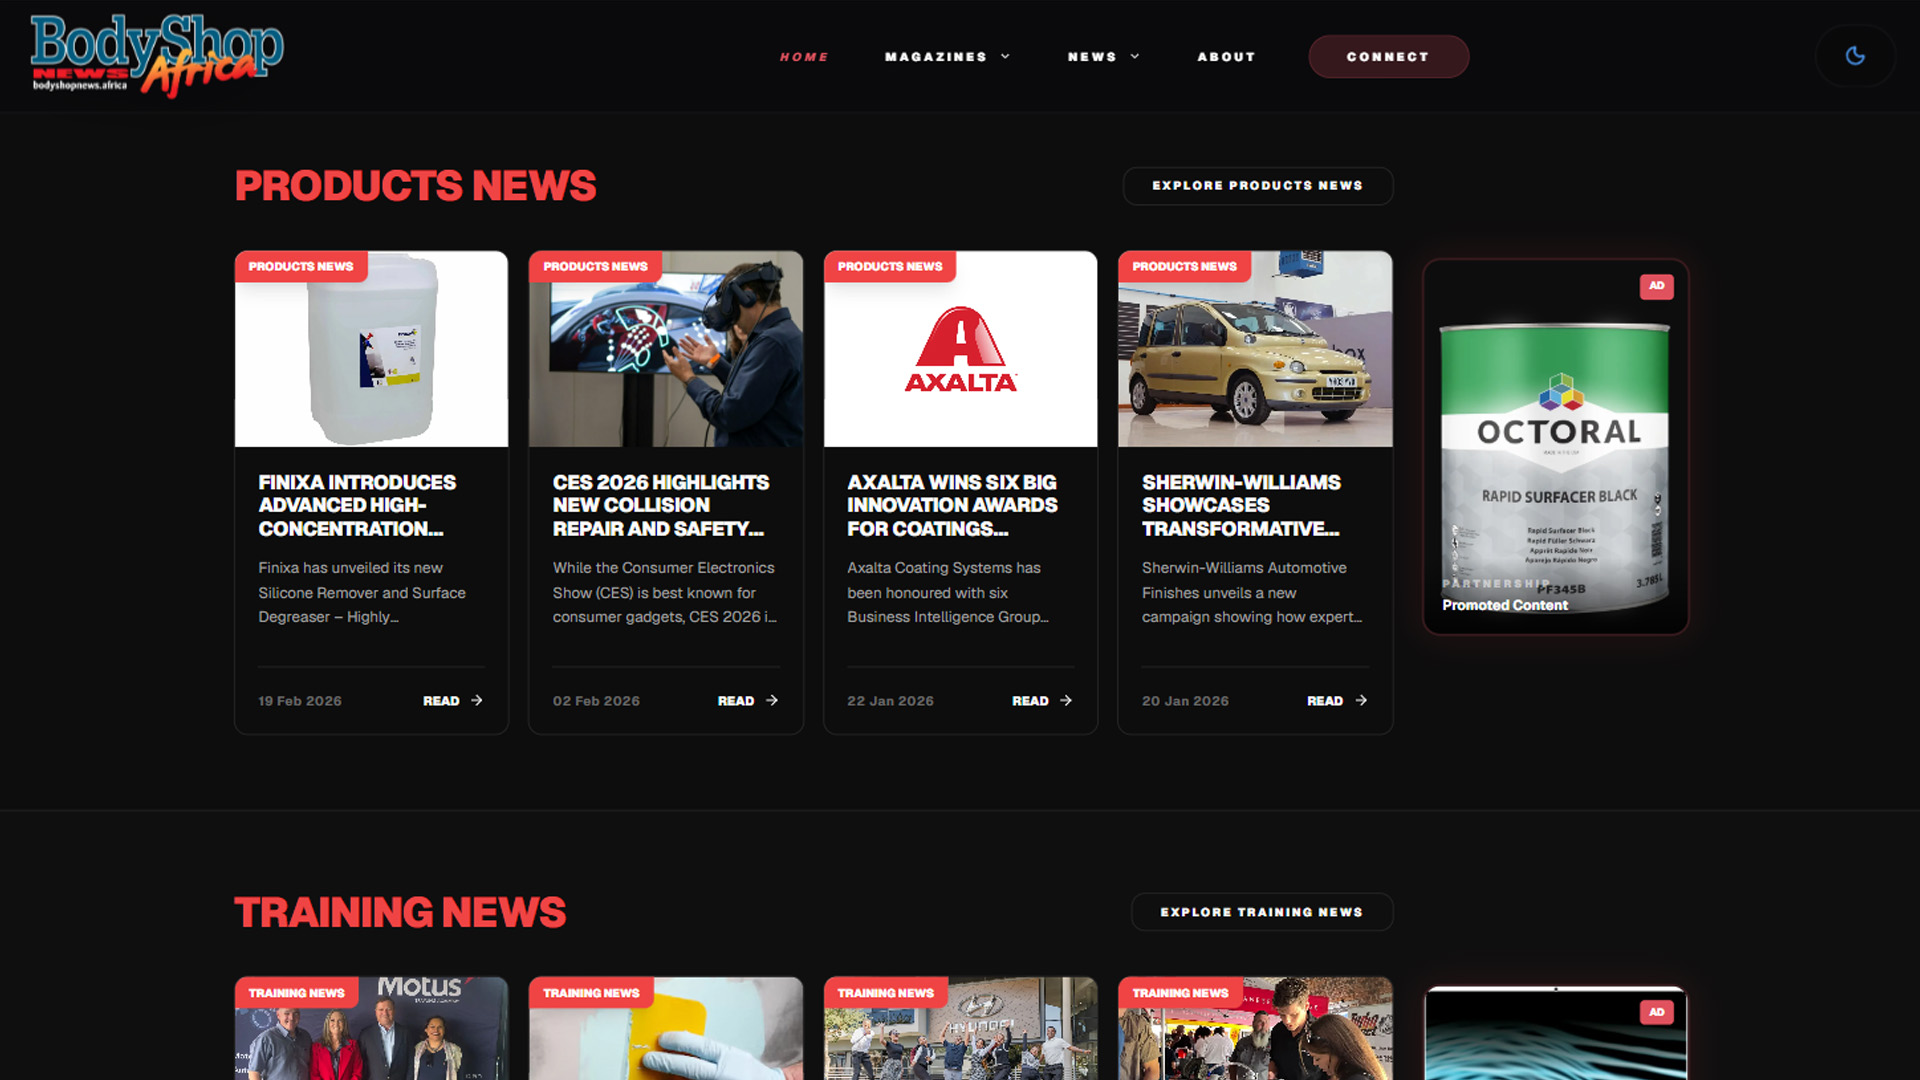Click the arrow icon on Finixa article

pos(477,700)
